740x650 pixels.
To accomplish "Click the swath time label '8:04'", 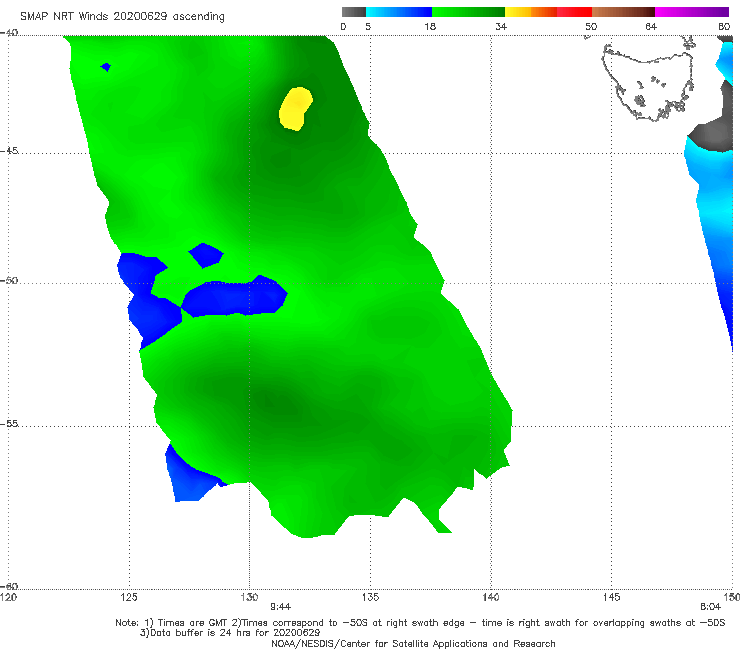I will point(710,607).
